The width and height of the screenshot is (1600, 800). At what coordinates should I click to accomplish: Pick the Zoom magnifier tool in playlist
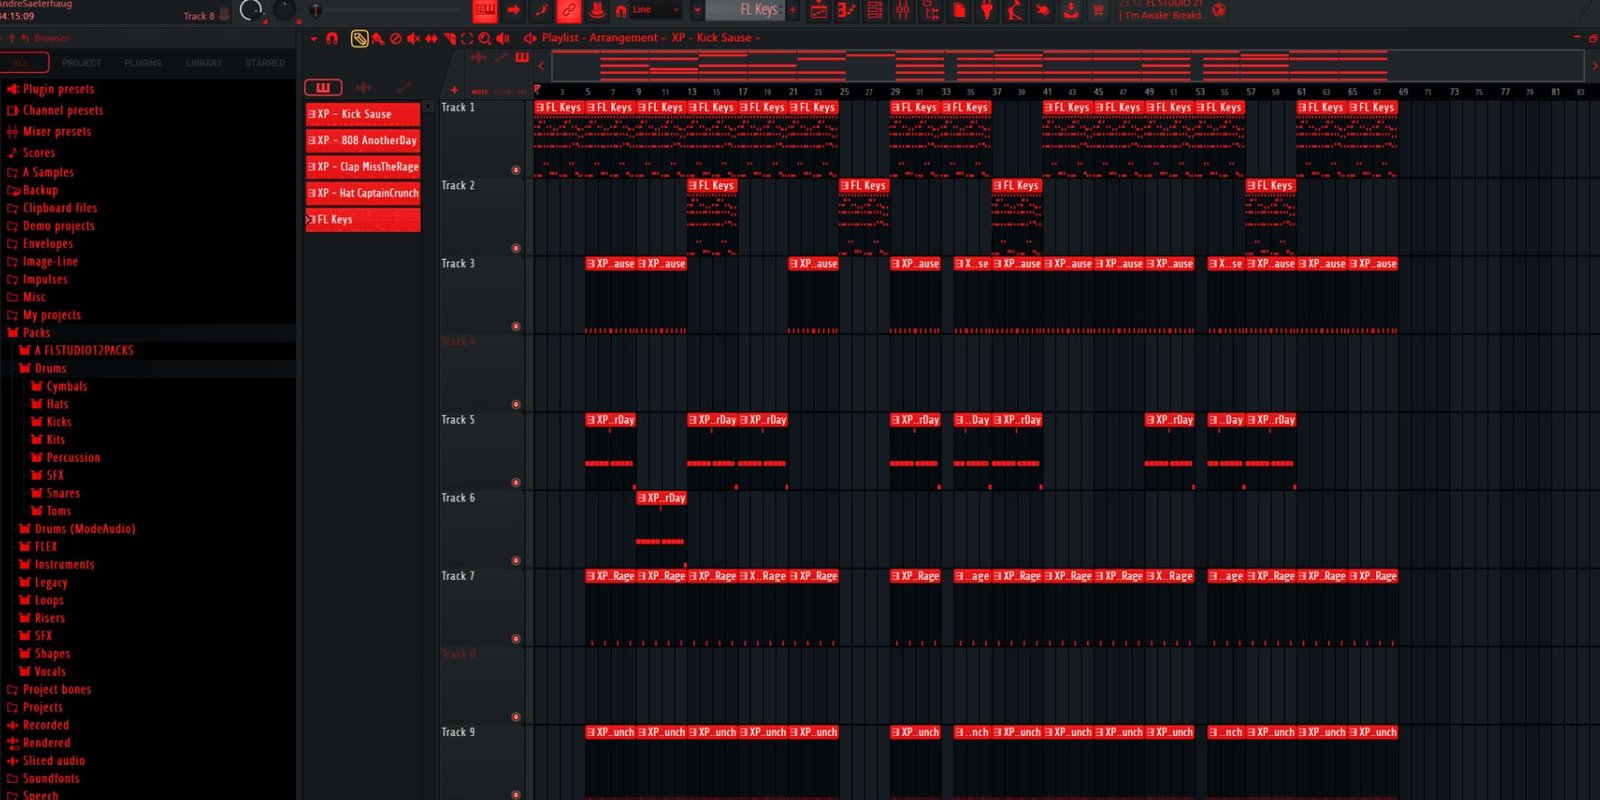tap(485, 39)
